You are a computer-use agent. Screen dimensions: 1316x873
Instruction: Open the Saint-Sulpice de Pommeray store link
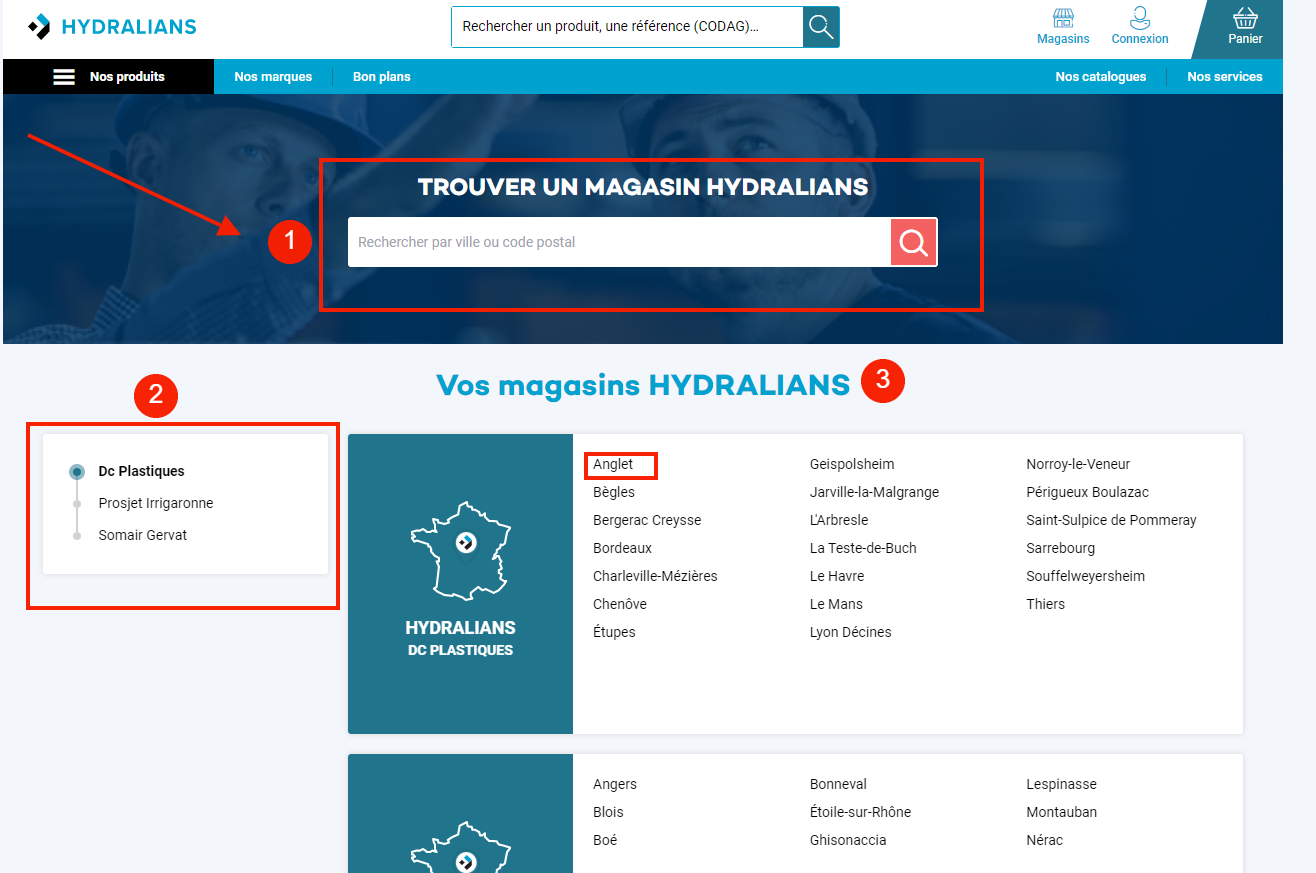point(1111,520)
